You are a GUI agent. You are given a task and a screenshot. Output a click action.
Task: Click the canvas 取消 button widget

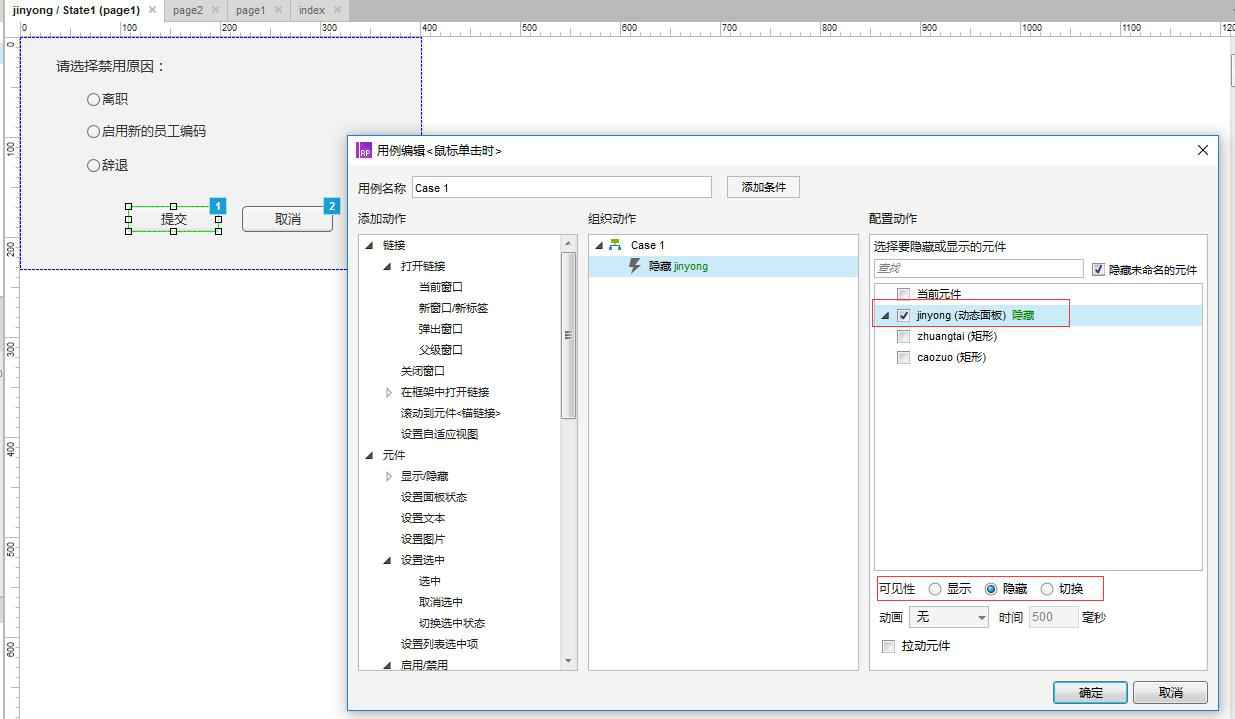click(287, 219)
